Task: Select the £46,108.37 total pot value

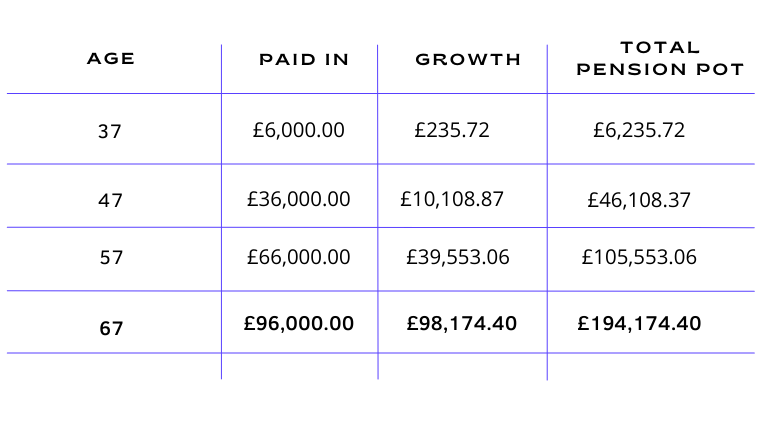Action: (639, 200)
